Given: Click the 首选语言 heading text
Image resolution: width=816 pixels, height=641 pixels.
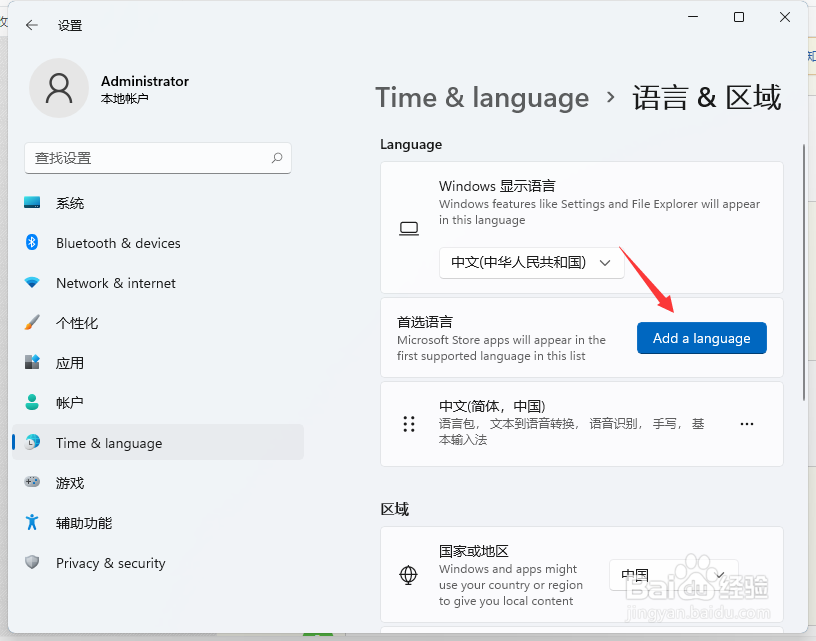Looking at the screenshot, I should click(x=425, y=322).
